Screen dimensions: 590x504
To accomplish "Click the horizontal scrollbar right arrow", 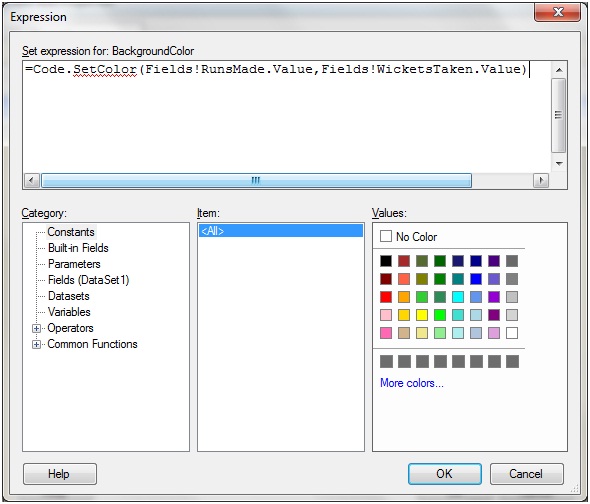I will click(541, 180).
